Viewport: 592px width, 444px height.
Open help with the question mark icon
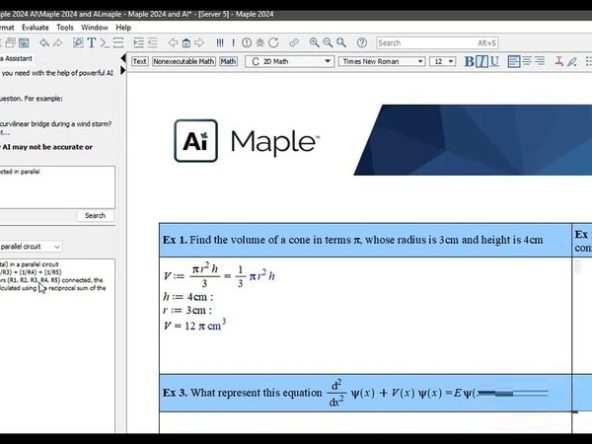tap(362, 43)
